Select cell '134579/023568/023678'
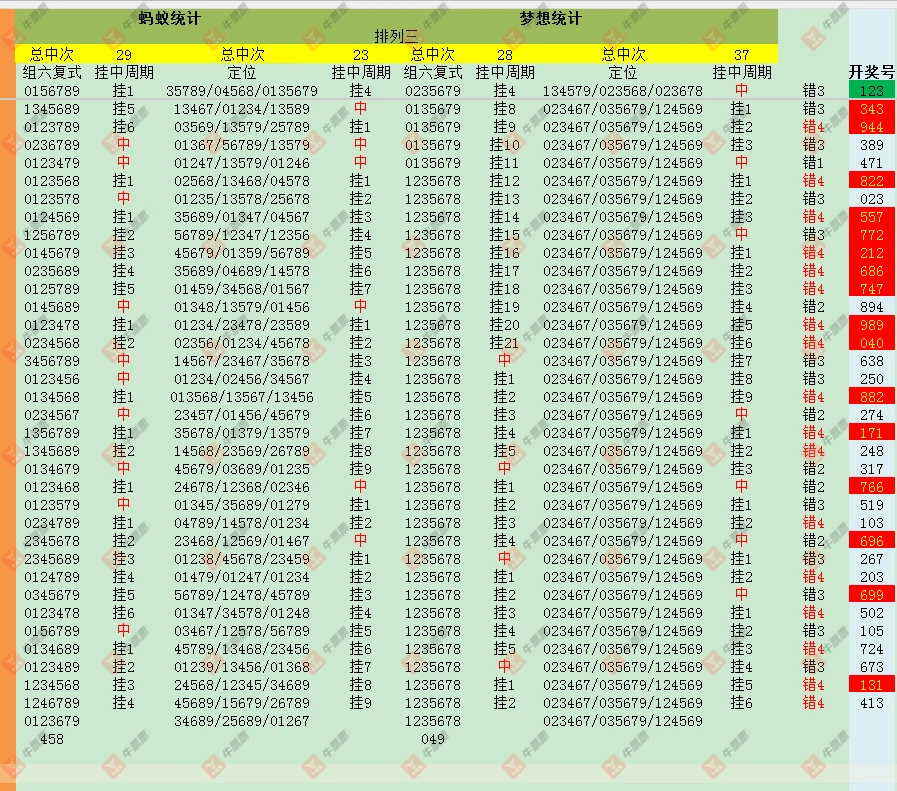 622,91
